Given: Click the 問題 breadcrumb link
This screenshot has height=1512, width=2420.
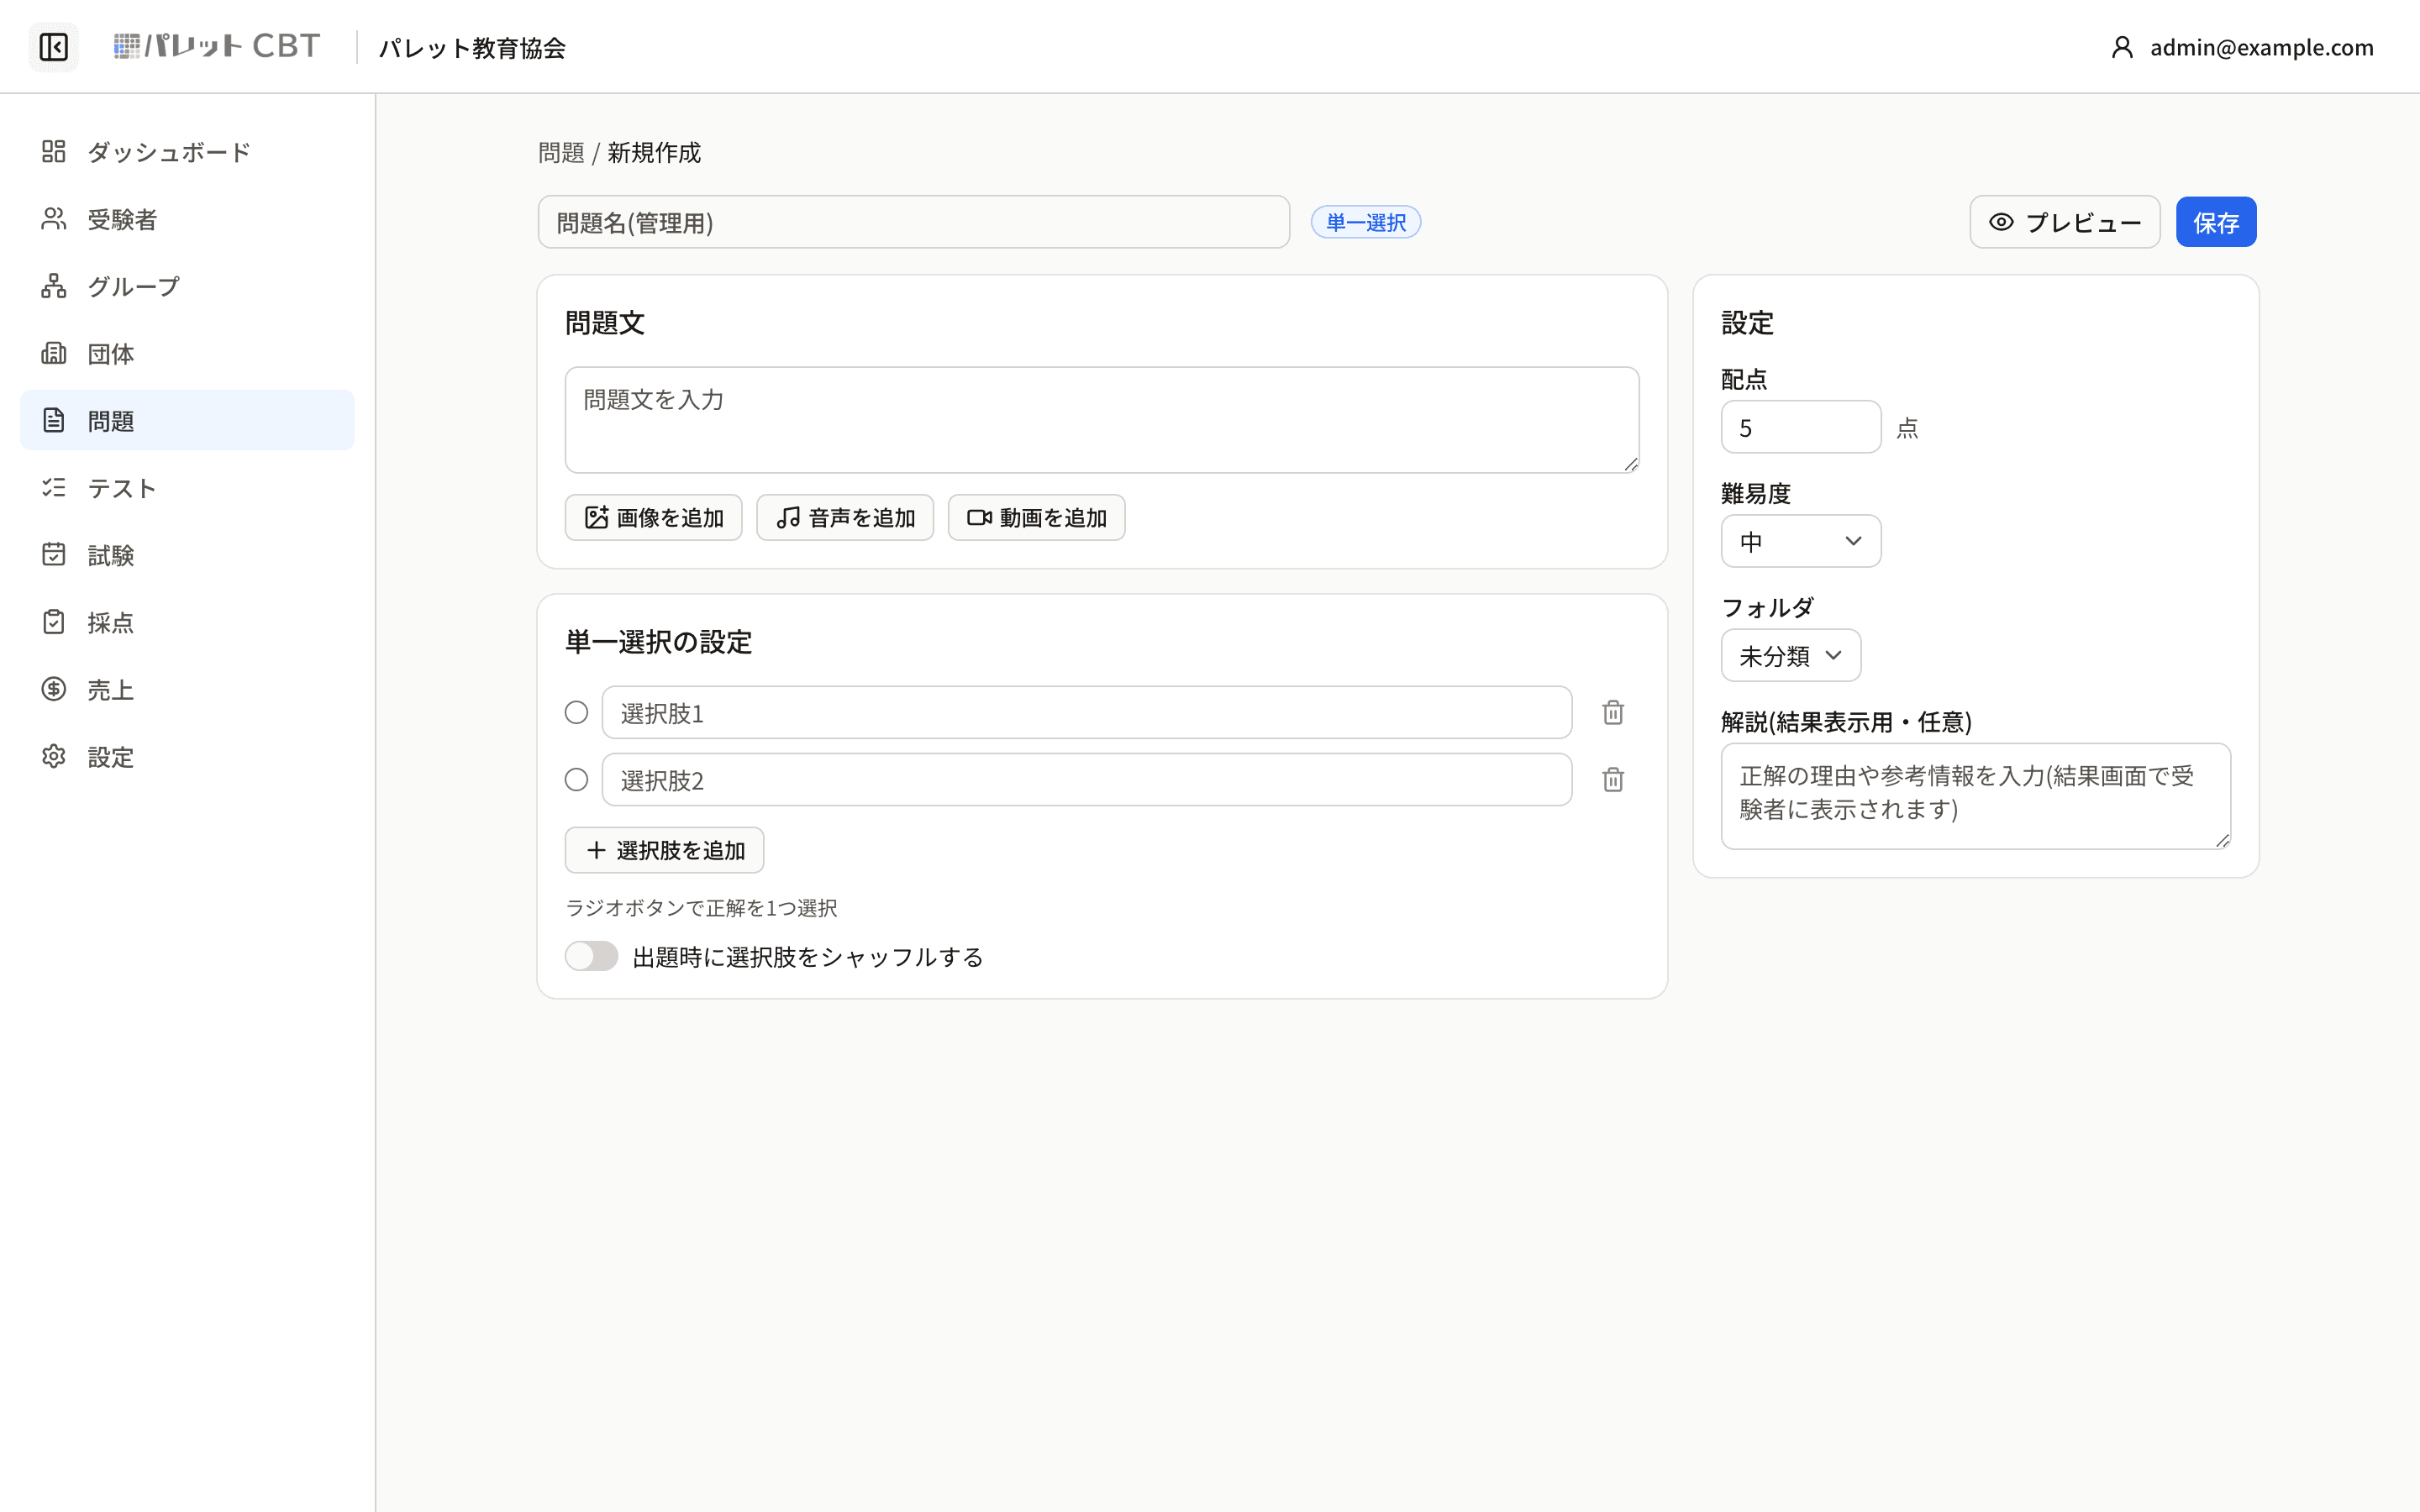Looking at the screenshot, I should [561, 153].
